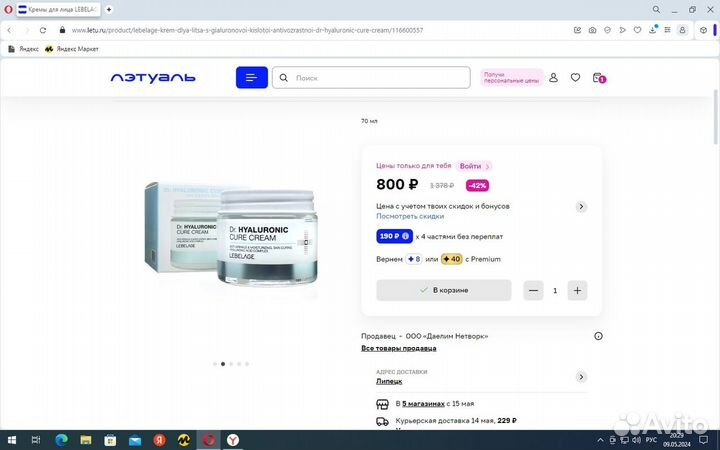The height and width of the screenshot is (450, 720).
Task: Select first image carousel dot
Action: tap(215, 364)
